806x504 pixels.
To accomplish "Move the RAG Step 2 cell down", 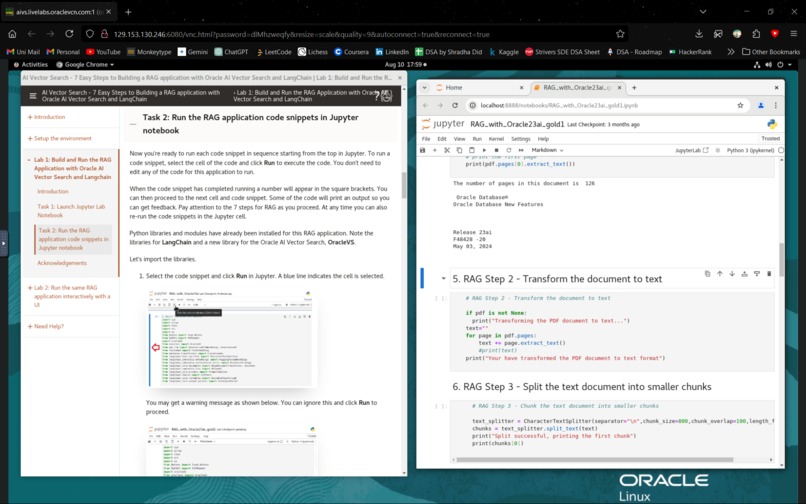I will point(732,274).
